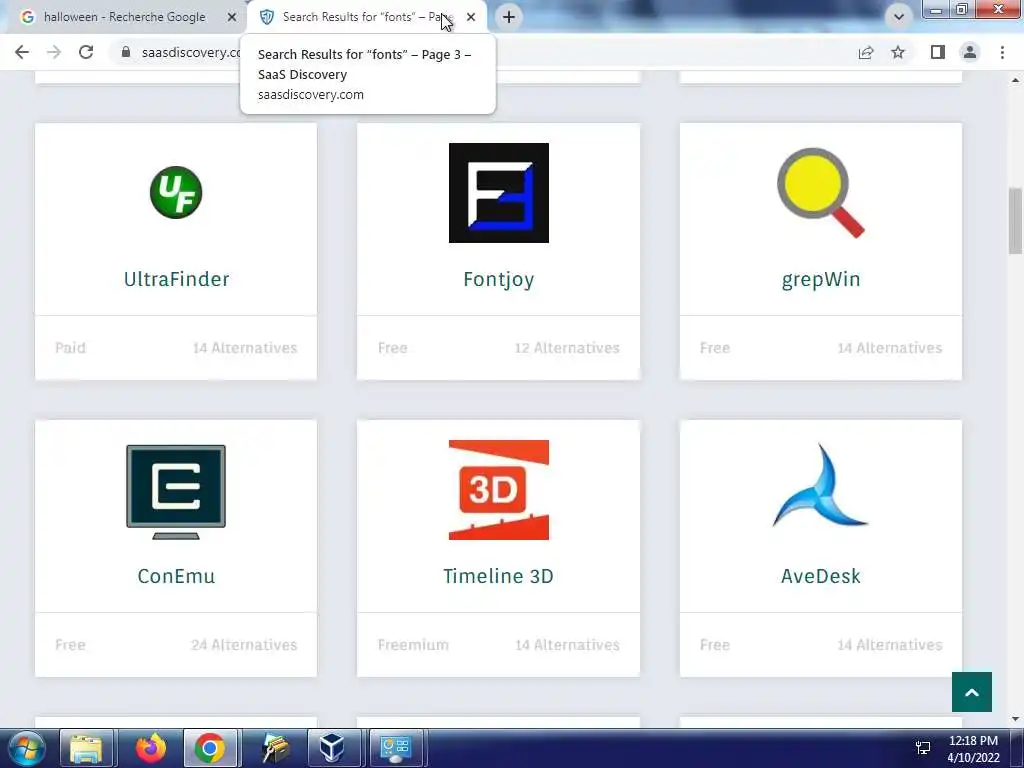The image size is (1024, 768).
Task: Open the Windows Start menu orb
Action: 27,748
